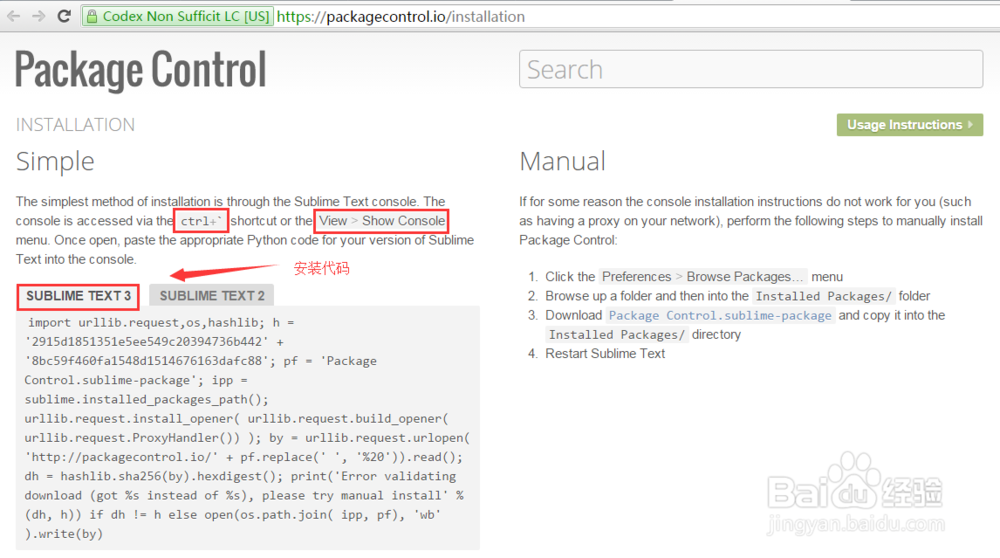Click the Preferences > Browse Packages… text
Viewport: 1000px width, 558px height.
[703, 277]
